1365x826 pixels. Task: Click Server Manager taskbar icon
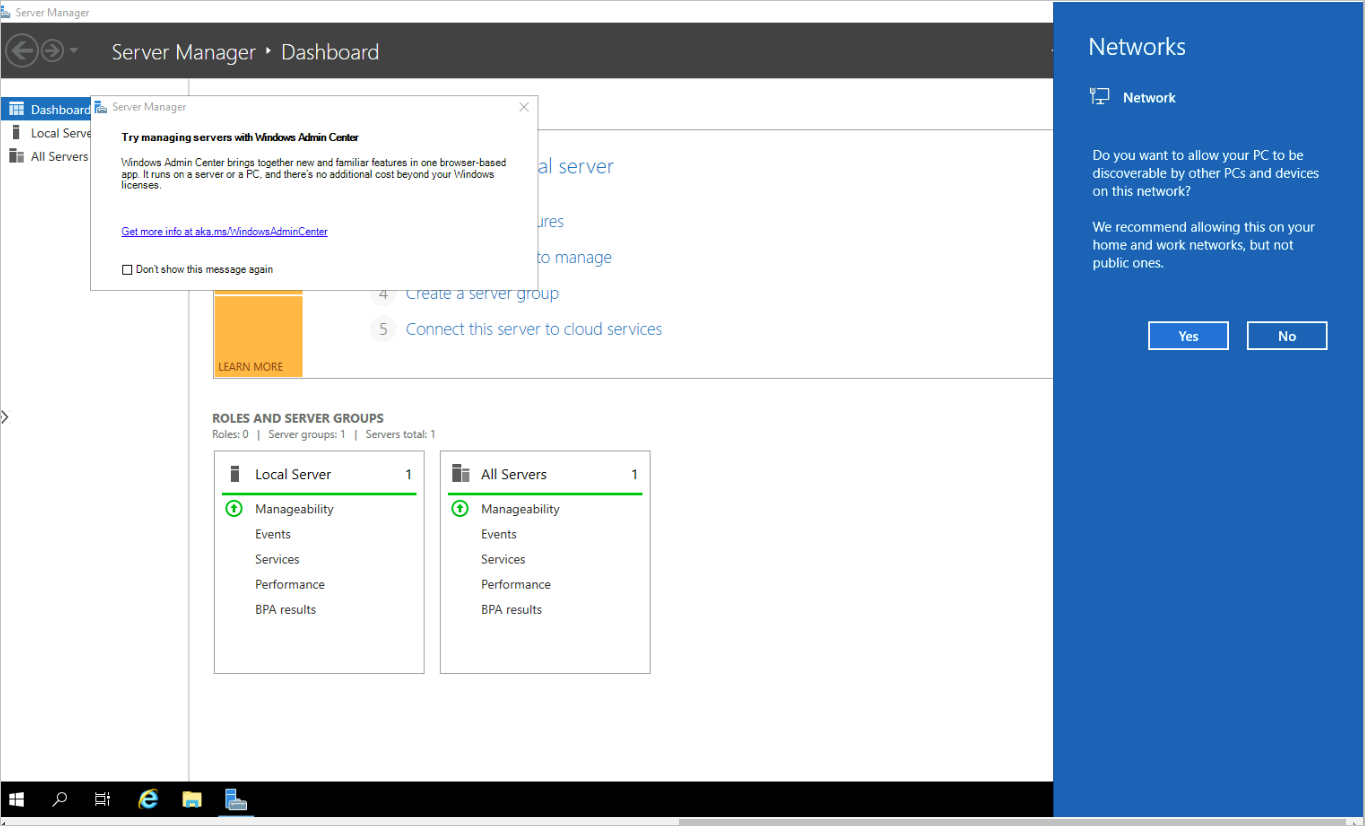click(236, 799)
